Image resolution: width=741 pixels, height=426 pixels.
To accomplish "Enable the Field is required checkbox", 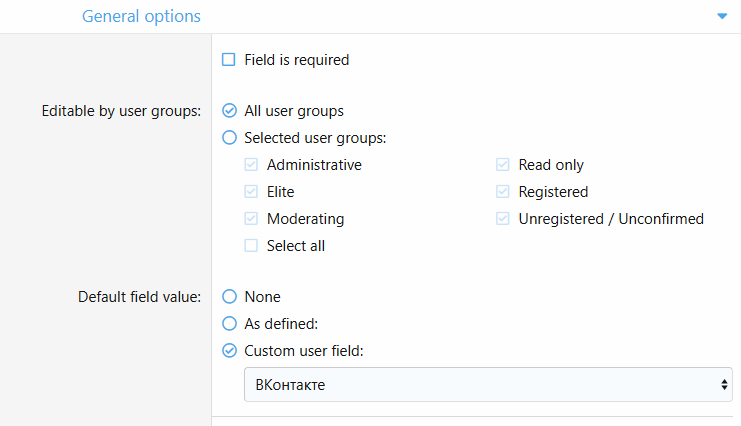I will point(229,60).
